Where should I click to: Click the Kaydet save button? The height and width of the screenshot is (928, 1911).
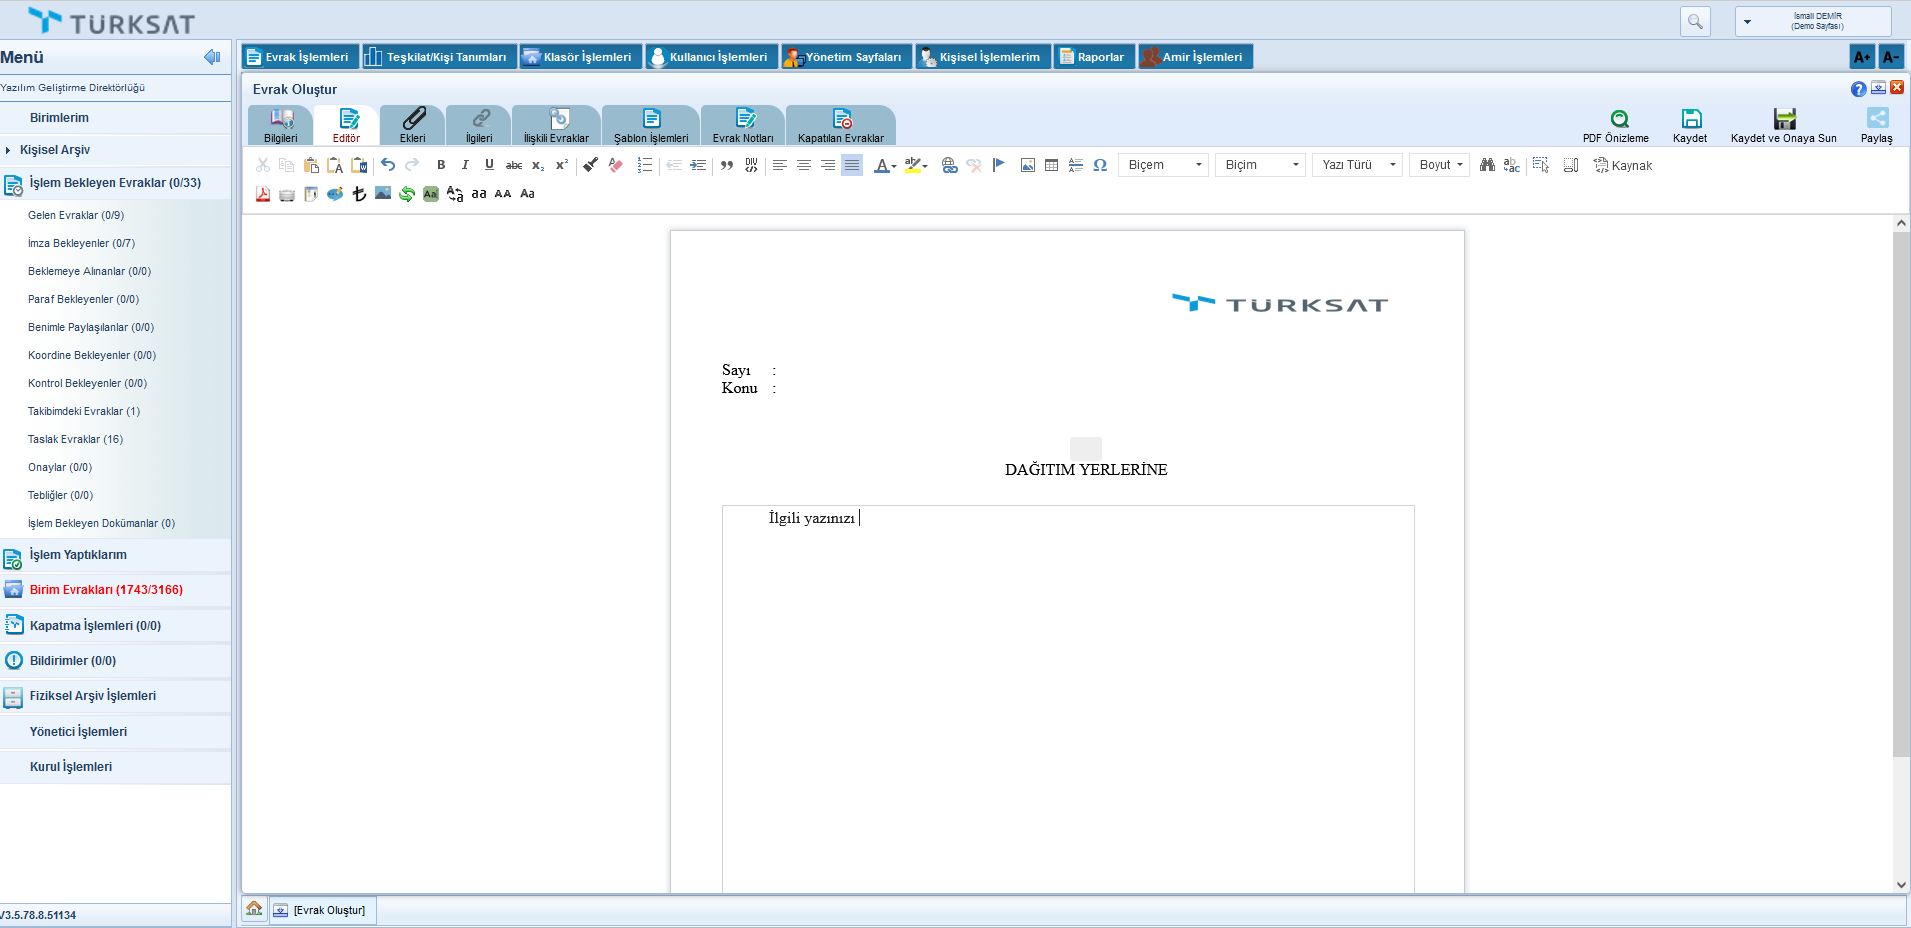tap(1690, 126)
